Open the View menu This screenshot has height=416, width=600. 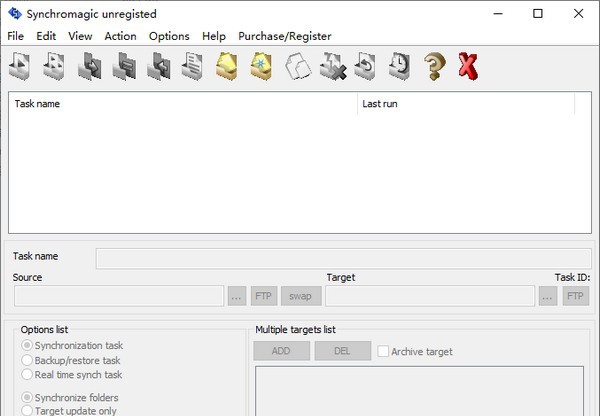80,36
